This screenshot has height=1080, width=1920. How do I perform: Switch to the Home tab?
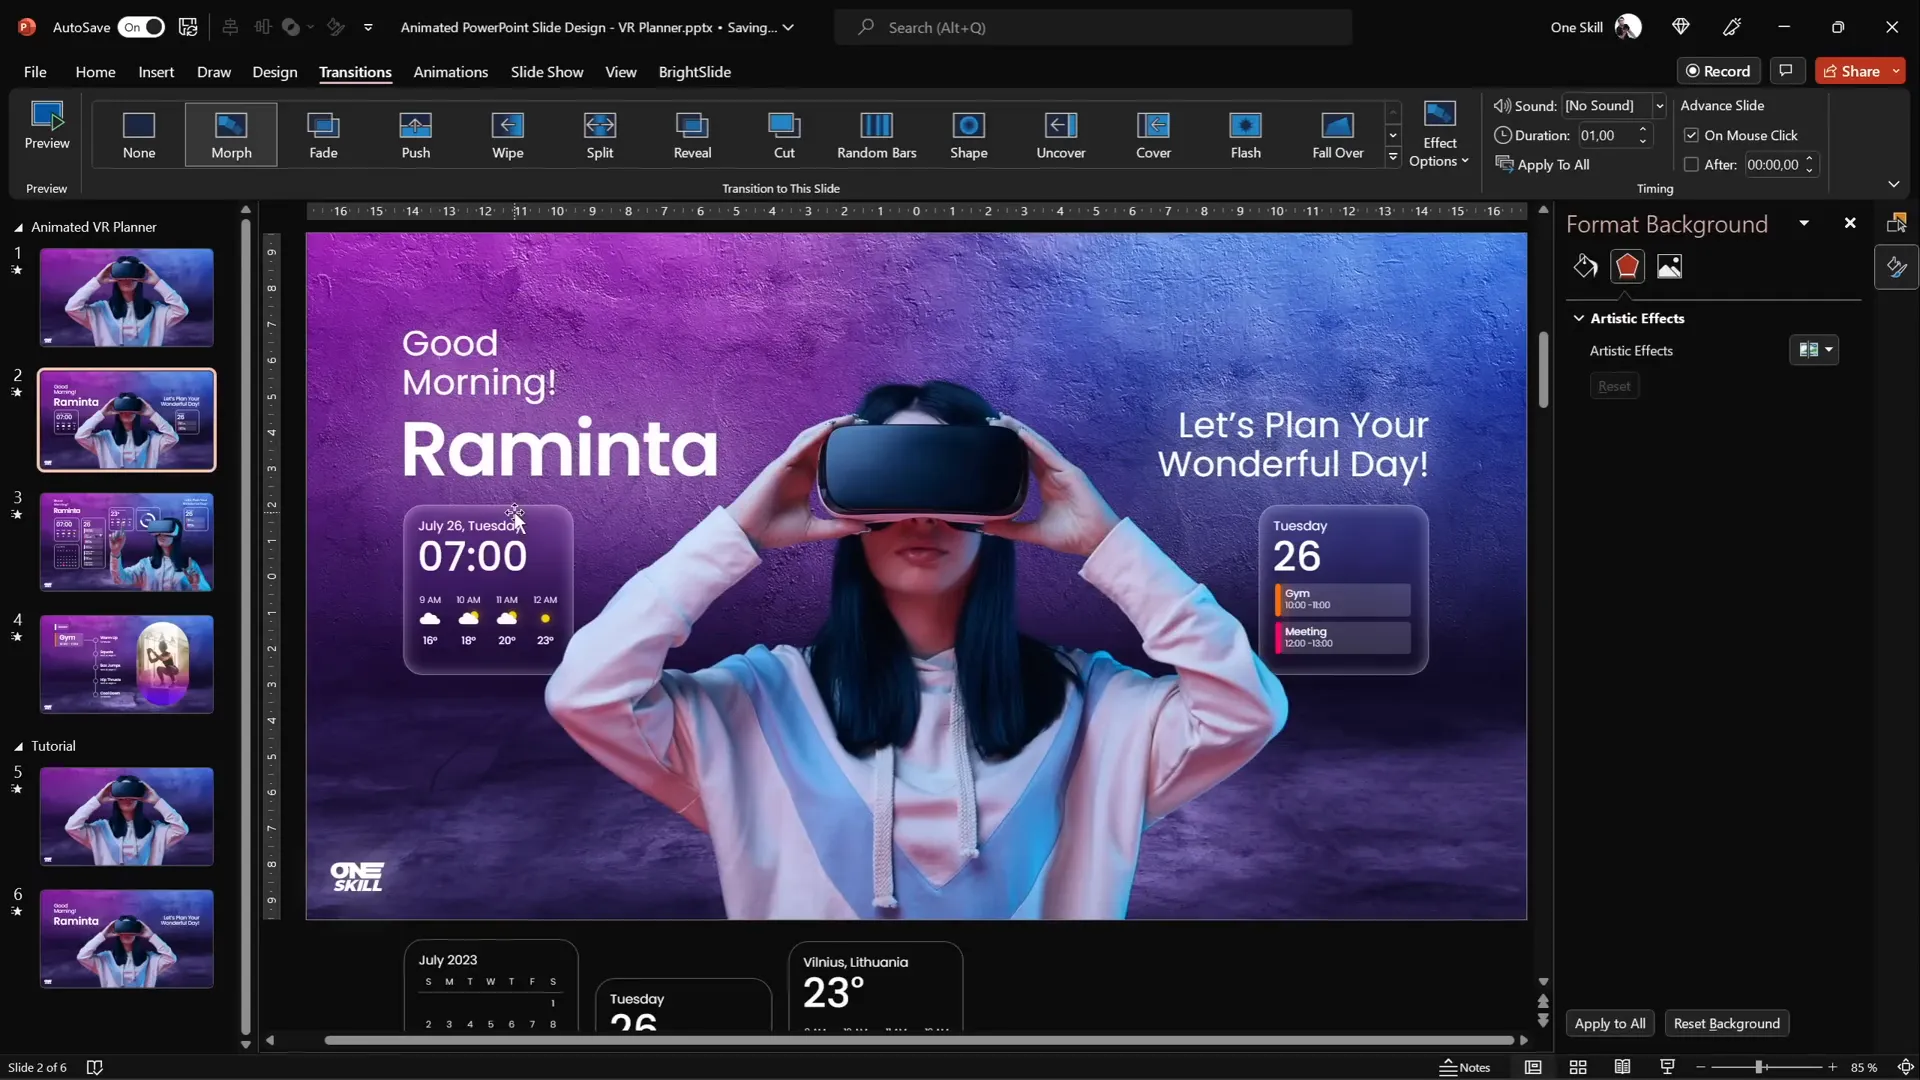point(95,72)
